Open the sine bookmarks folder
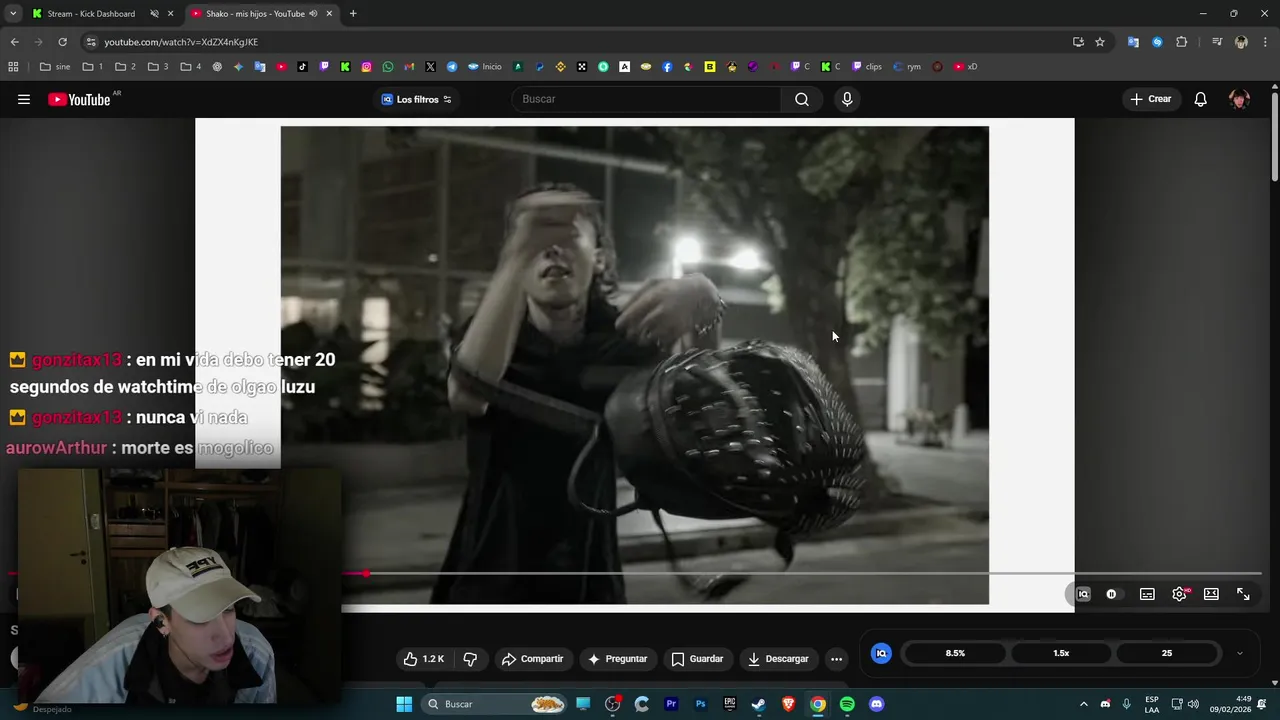The width and height of the screenshot is (1280, 720). (55, 67)
